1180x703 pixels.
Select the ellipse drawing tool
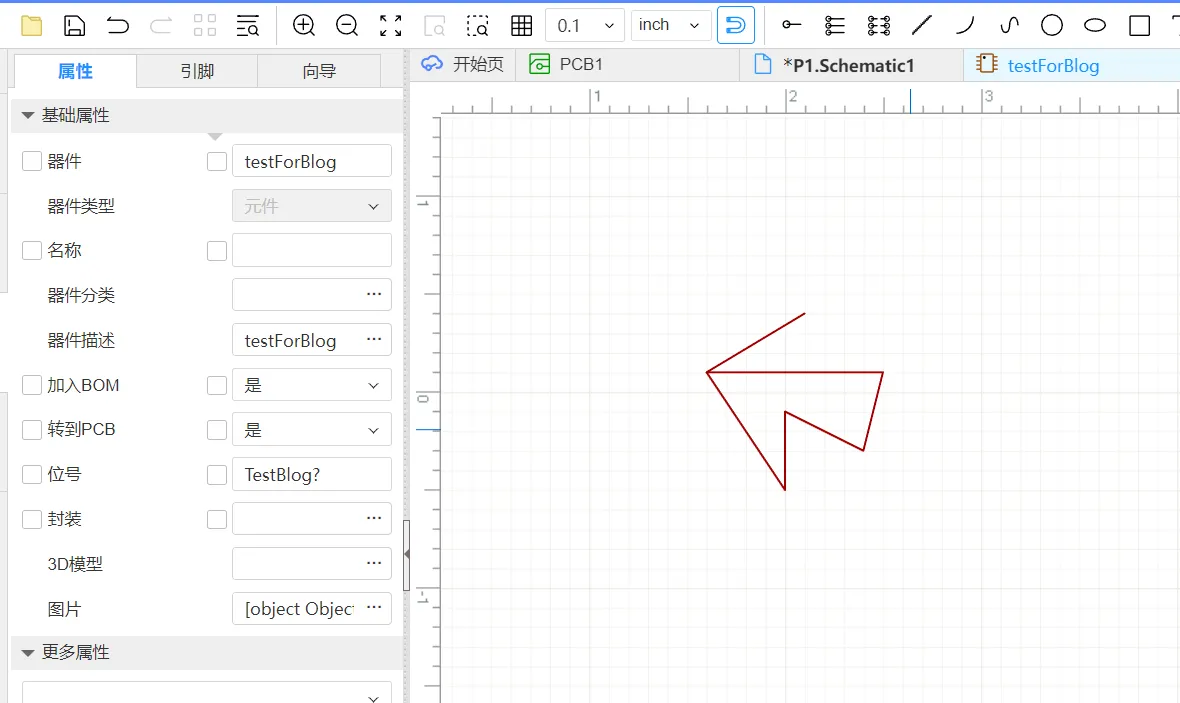pos(1095,26)
